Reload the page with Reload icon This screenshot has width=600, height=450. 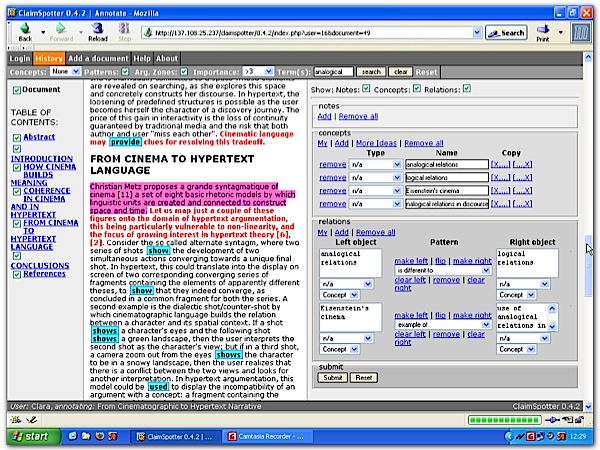click(98, 29)
